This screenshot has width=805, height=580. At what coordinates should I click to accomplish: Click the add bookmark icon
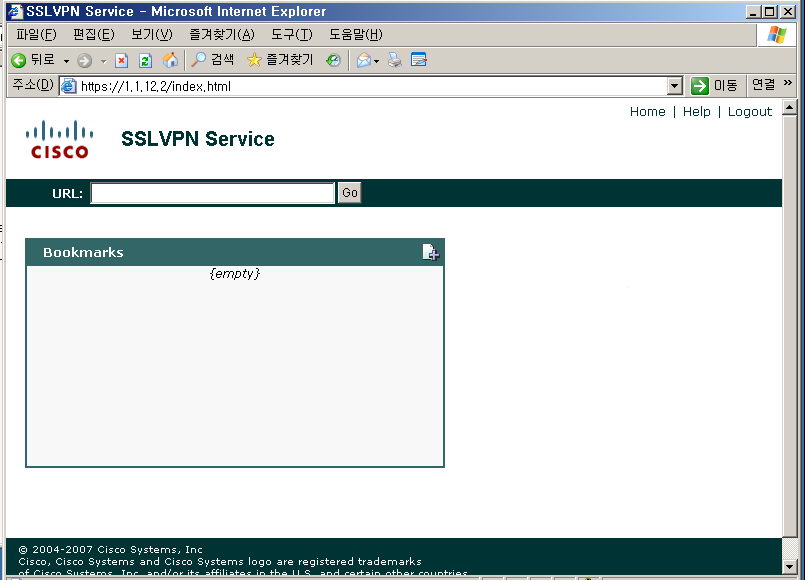(x=430, y=252)
